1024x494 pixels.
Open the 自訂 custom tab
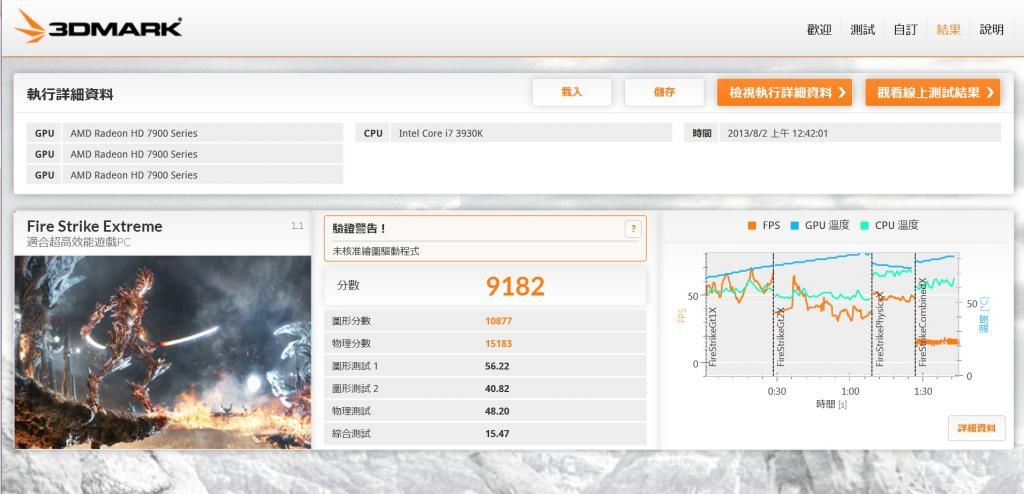[905, 29]
